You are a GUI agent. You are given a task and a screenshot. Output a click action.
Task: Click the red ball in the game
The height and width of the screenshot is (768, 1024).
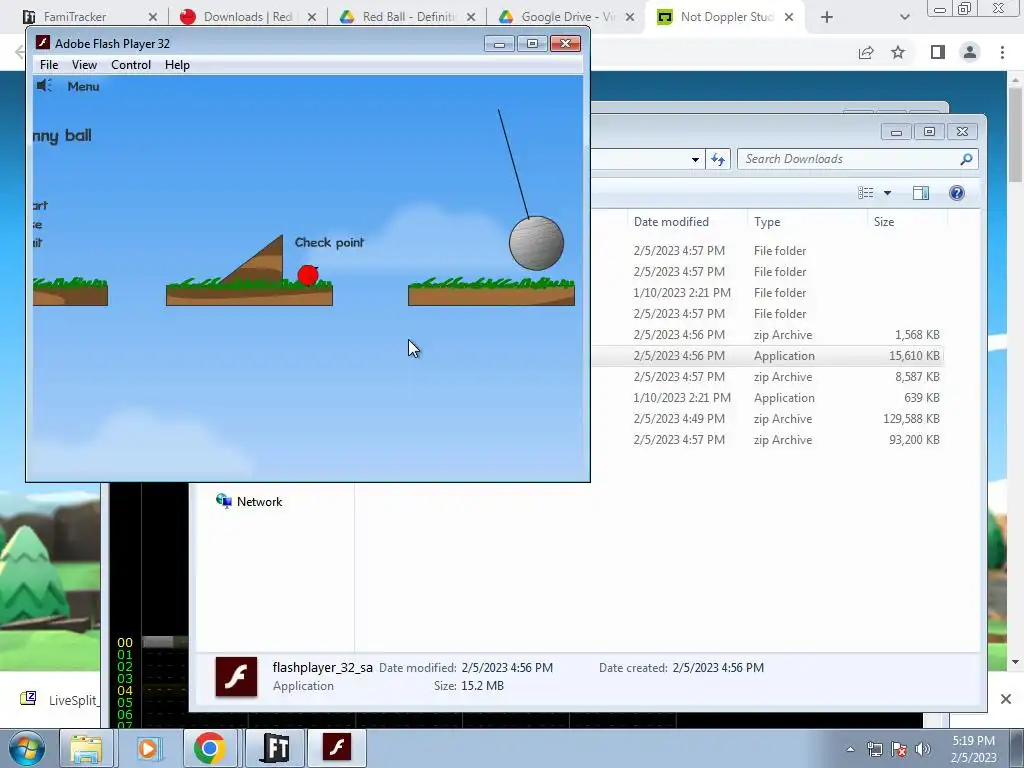pyautogui.click(x=308, y=275)
